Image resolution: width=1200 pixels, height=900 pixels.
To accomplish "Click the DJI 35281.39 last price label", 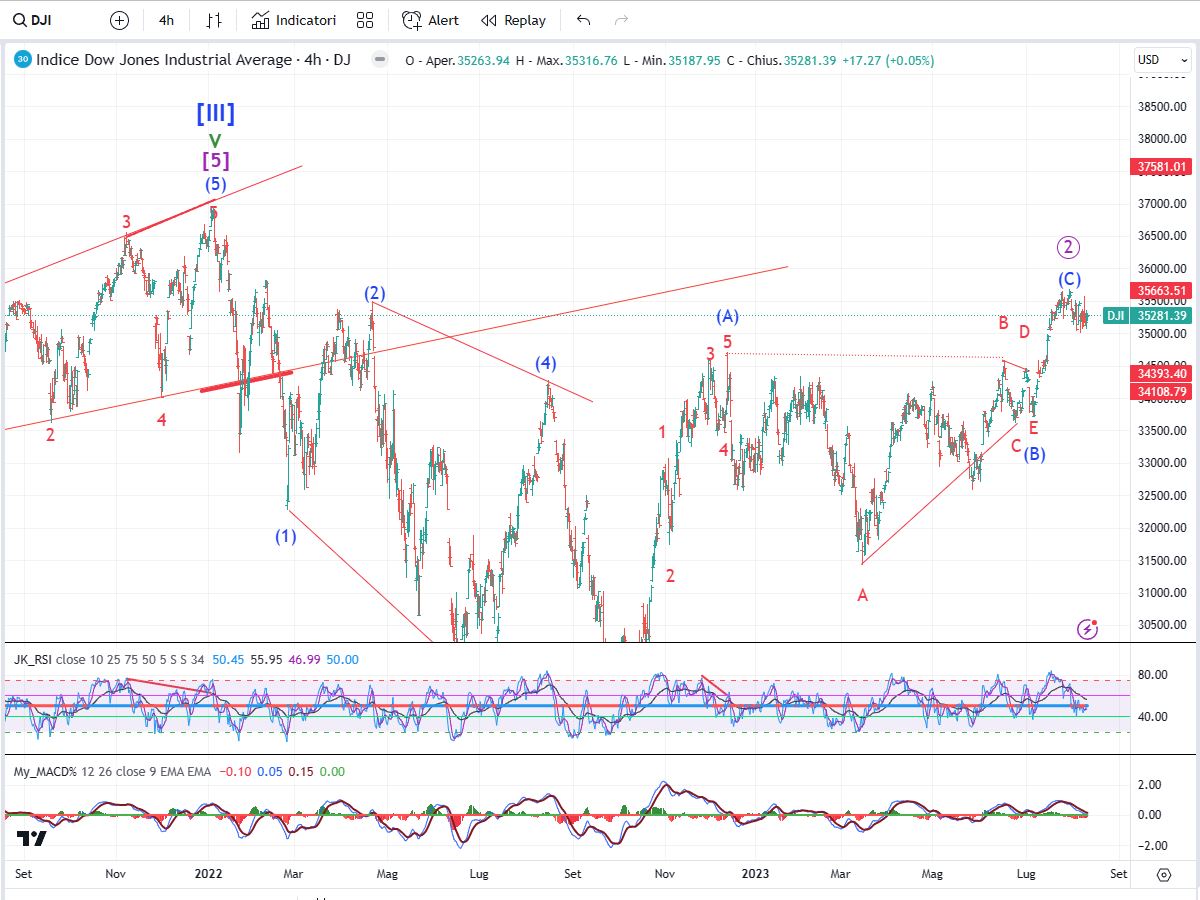I will 1147,316.
